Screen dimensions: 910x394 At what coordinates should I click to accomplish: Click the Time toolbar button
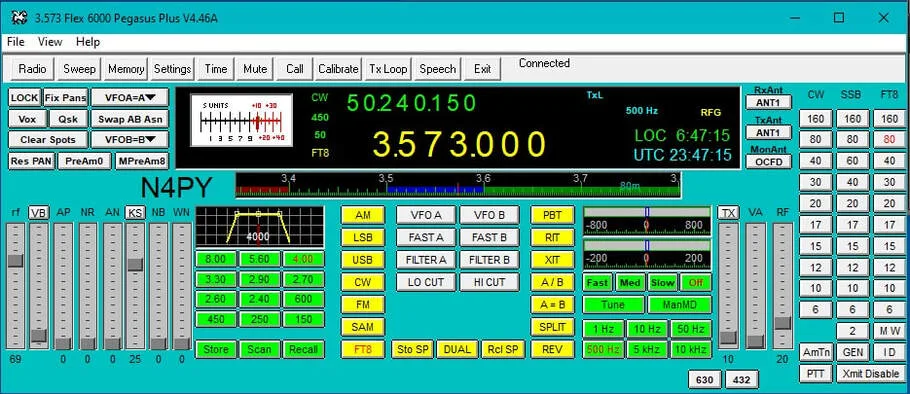pos(215,69)
